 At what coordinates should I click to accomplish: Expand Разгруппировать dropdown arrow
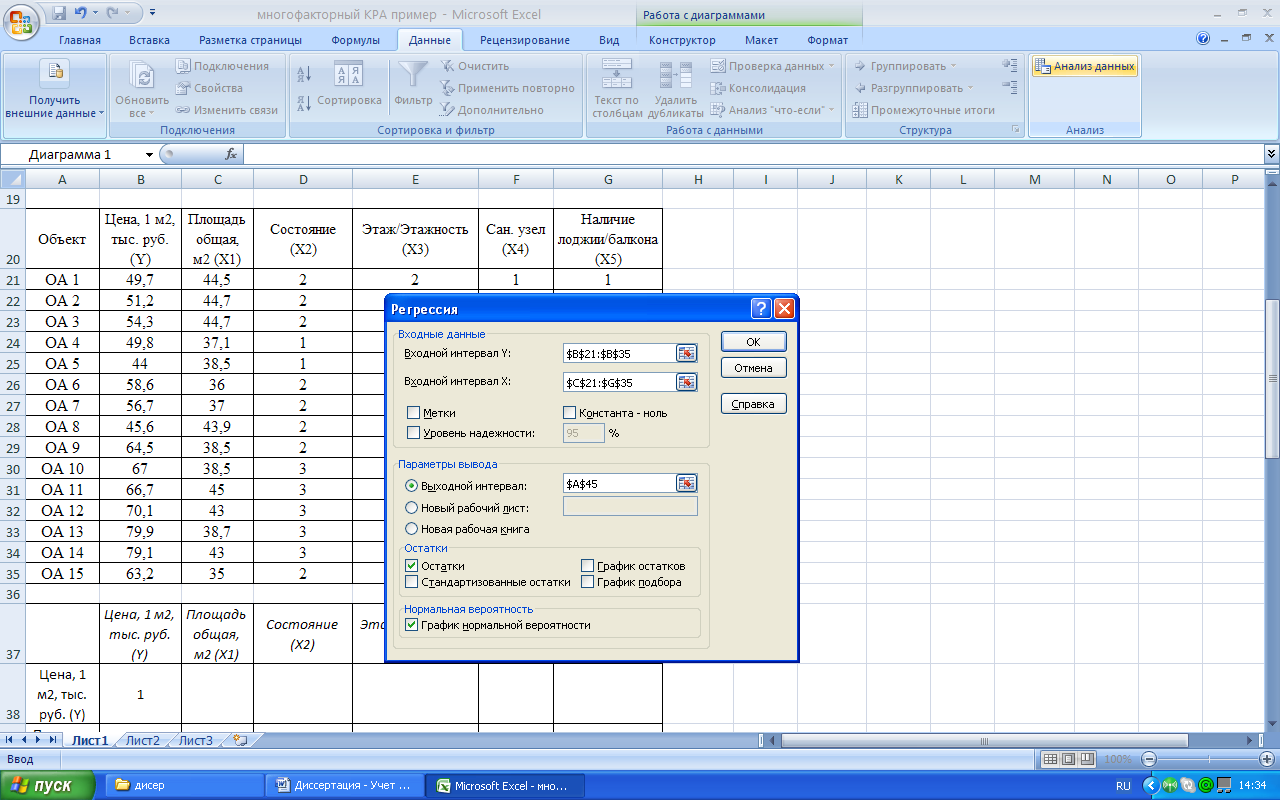click(971, 88)
